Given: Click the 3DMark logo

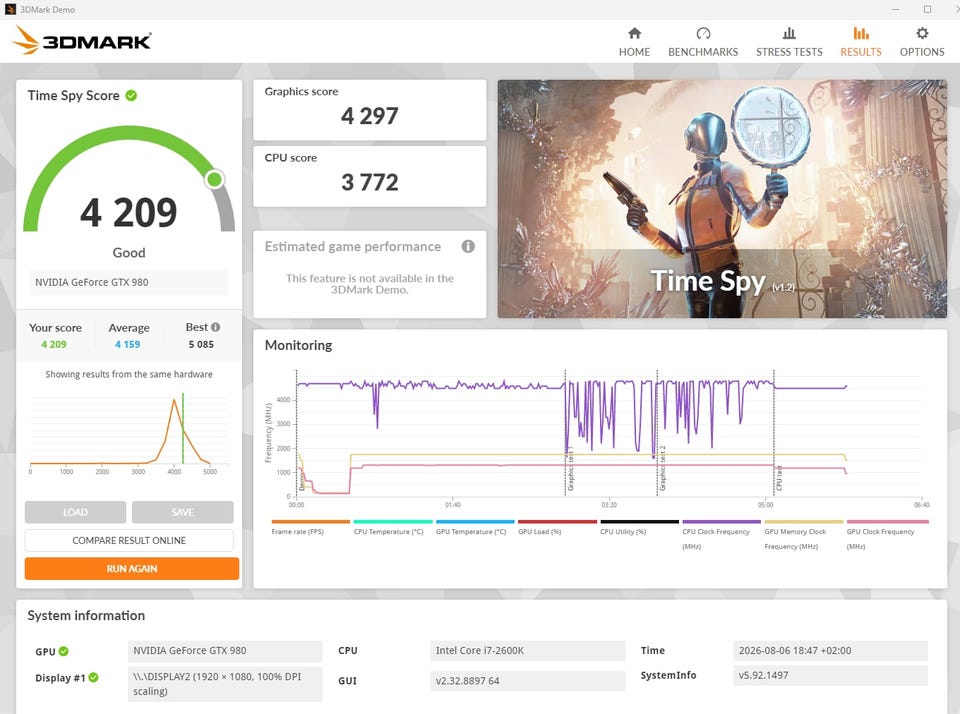Looking at the screenshot, I should 81,40.
